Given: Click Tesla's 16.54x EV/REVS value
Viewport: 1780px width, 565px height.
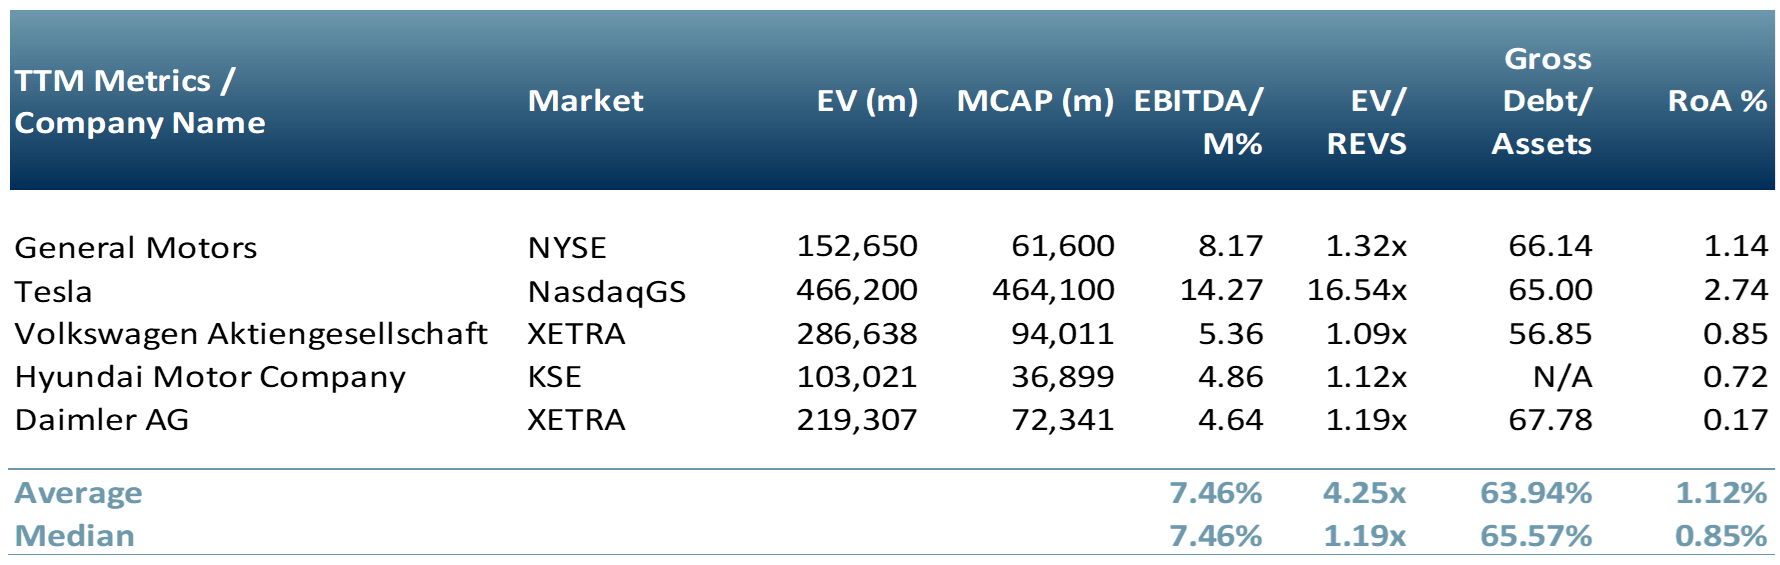Looking at the screenshot, I should click(1356, 290).
